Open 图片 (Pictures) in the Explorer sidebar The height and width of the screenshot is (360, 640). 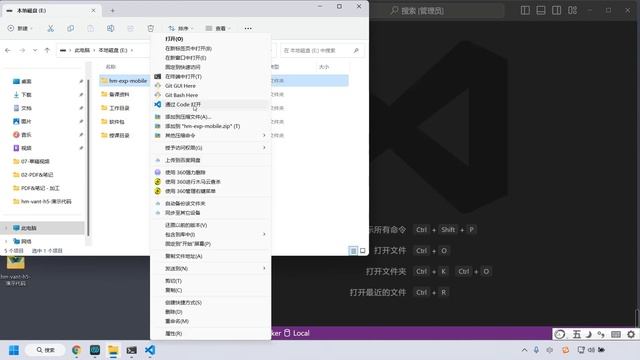tap(26, 121)
